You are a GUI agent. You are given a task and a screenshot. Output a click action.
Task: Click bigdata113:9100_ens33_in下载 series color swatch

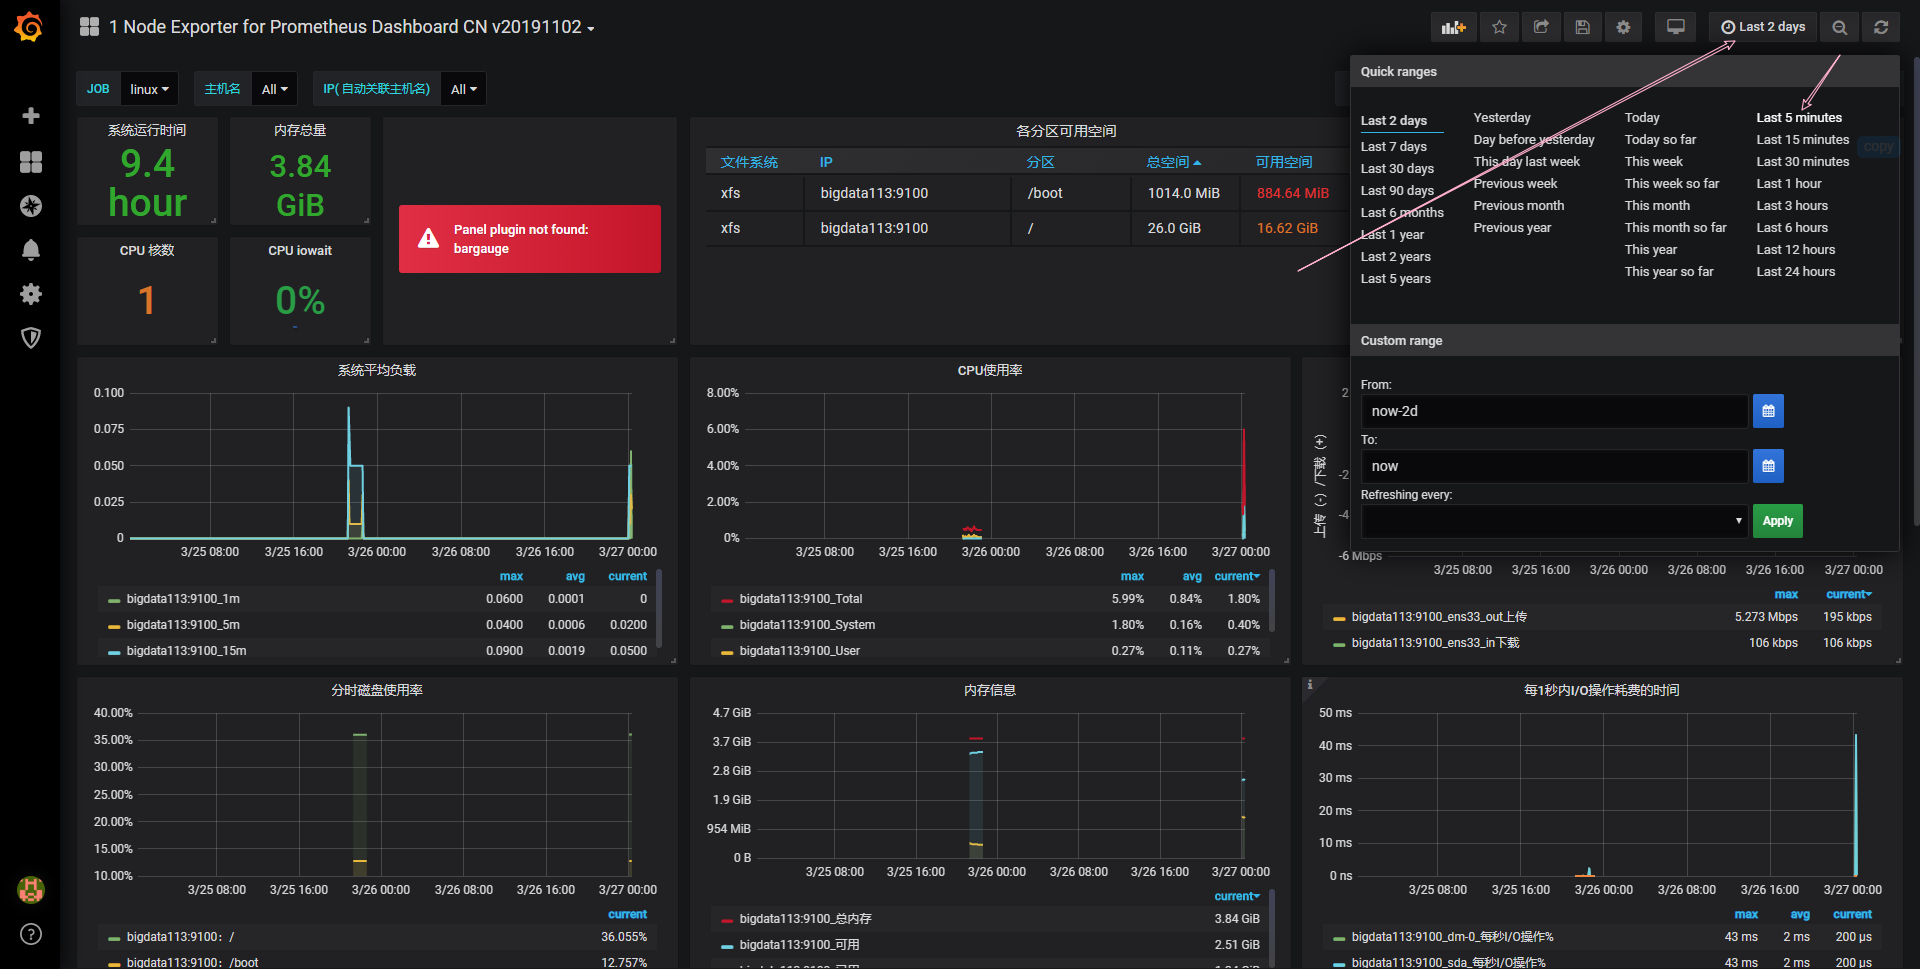click(1339, 644)
